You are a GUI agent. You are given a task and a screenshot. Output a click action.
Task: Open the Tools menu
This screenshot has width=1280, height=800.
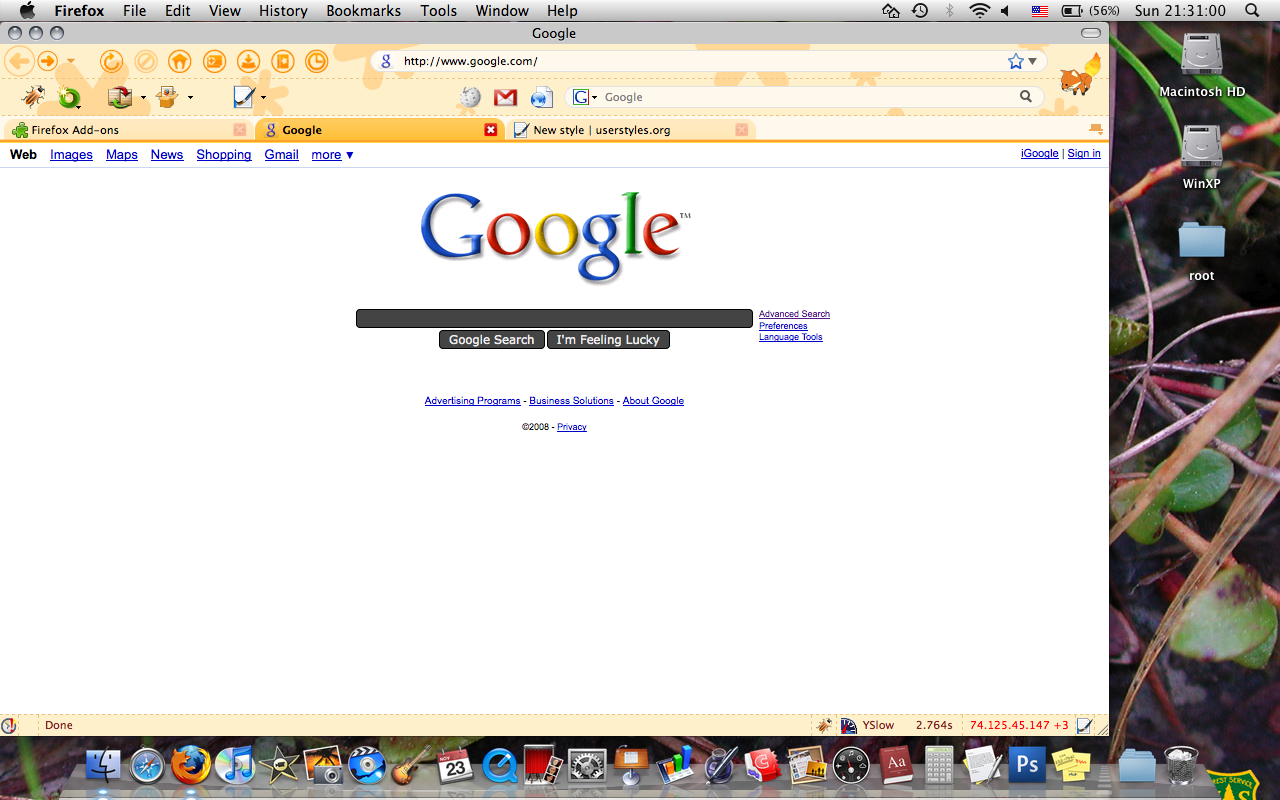coord(439,11)
